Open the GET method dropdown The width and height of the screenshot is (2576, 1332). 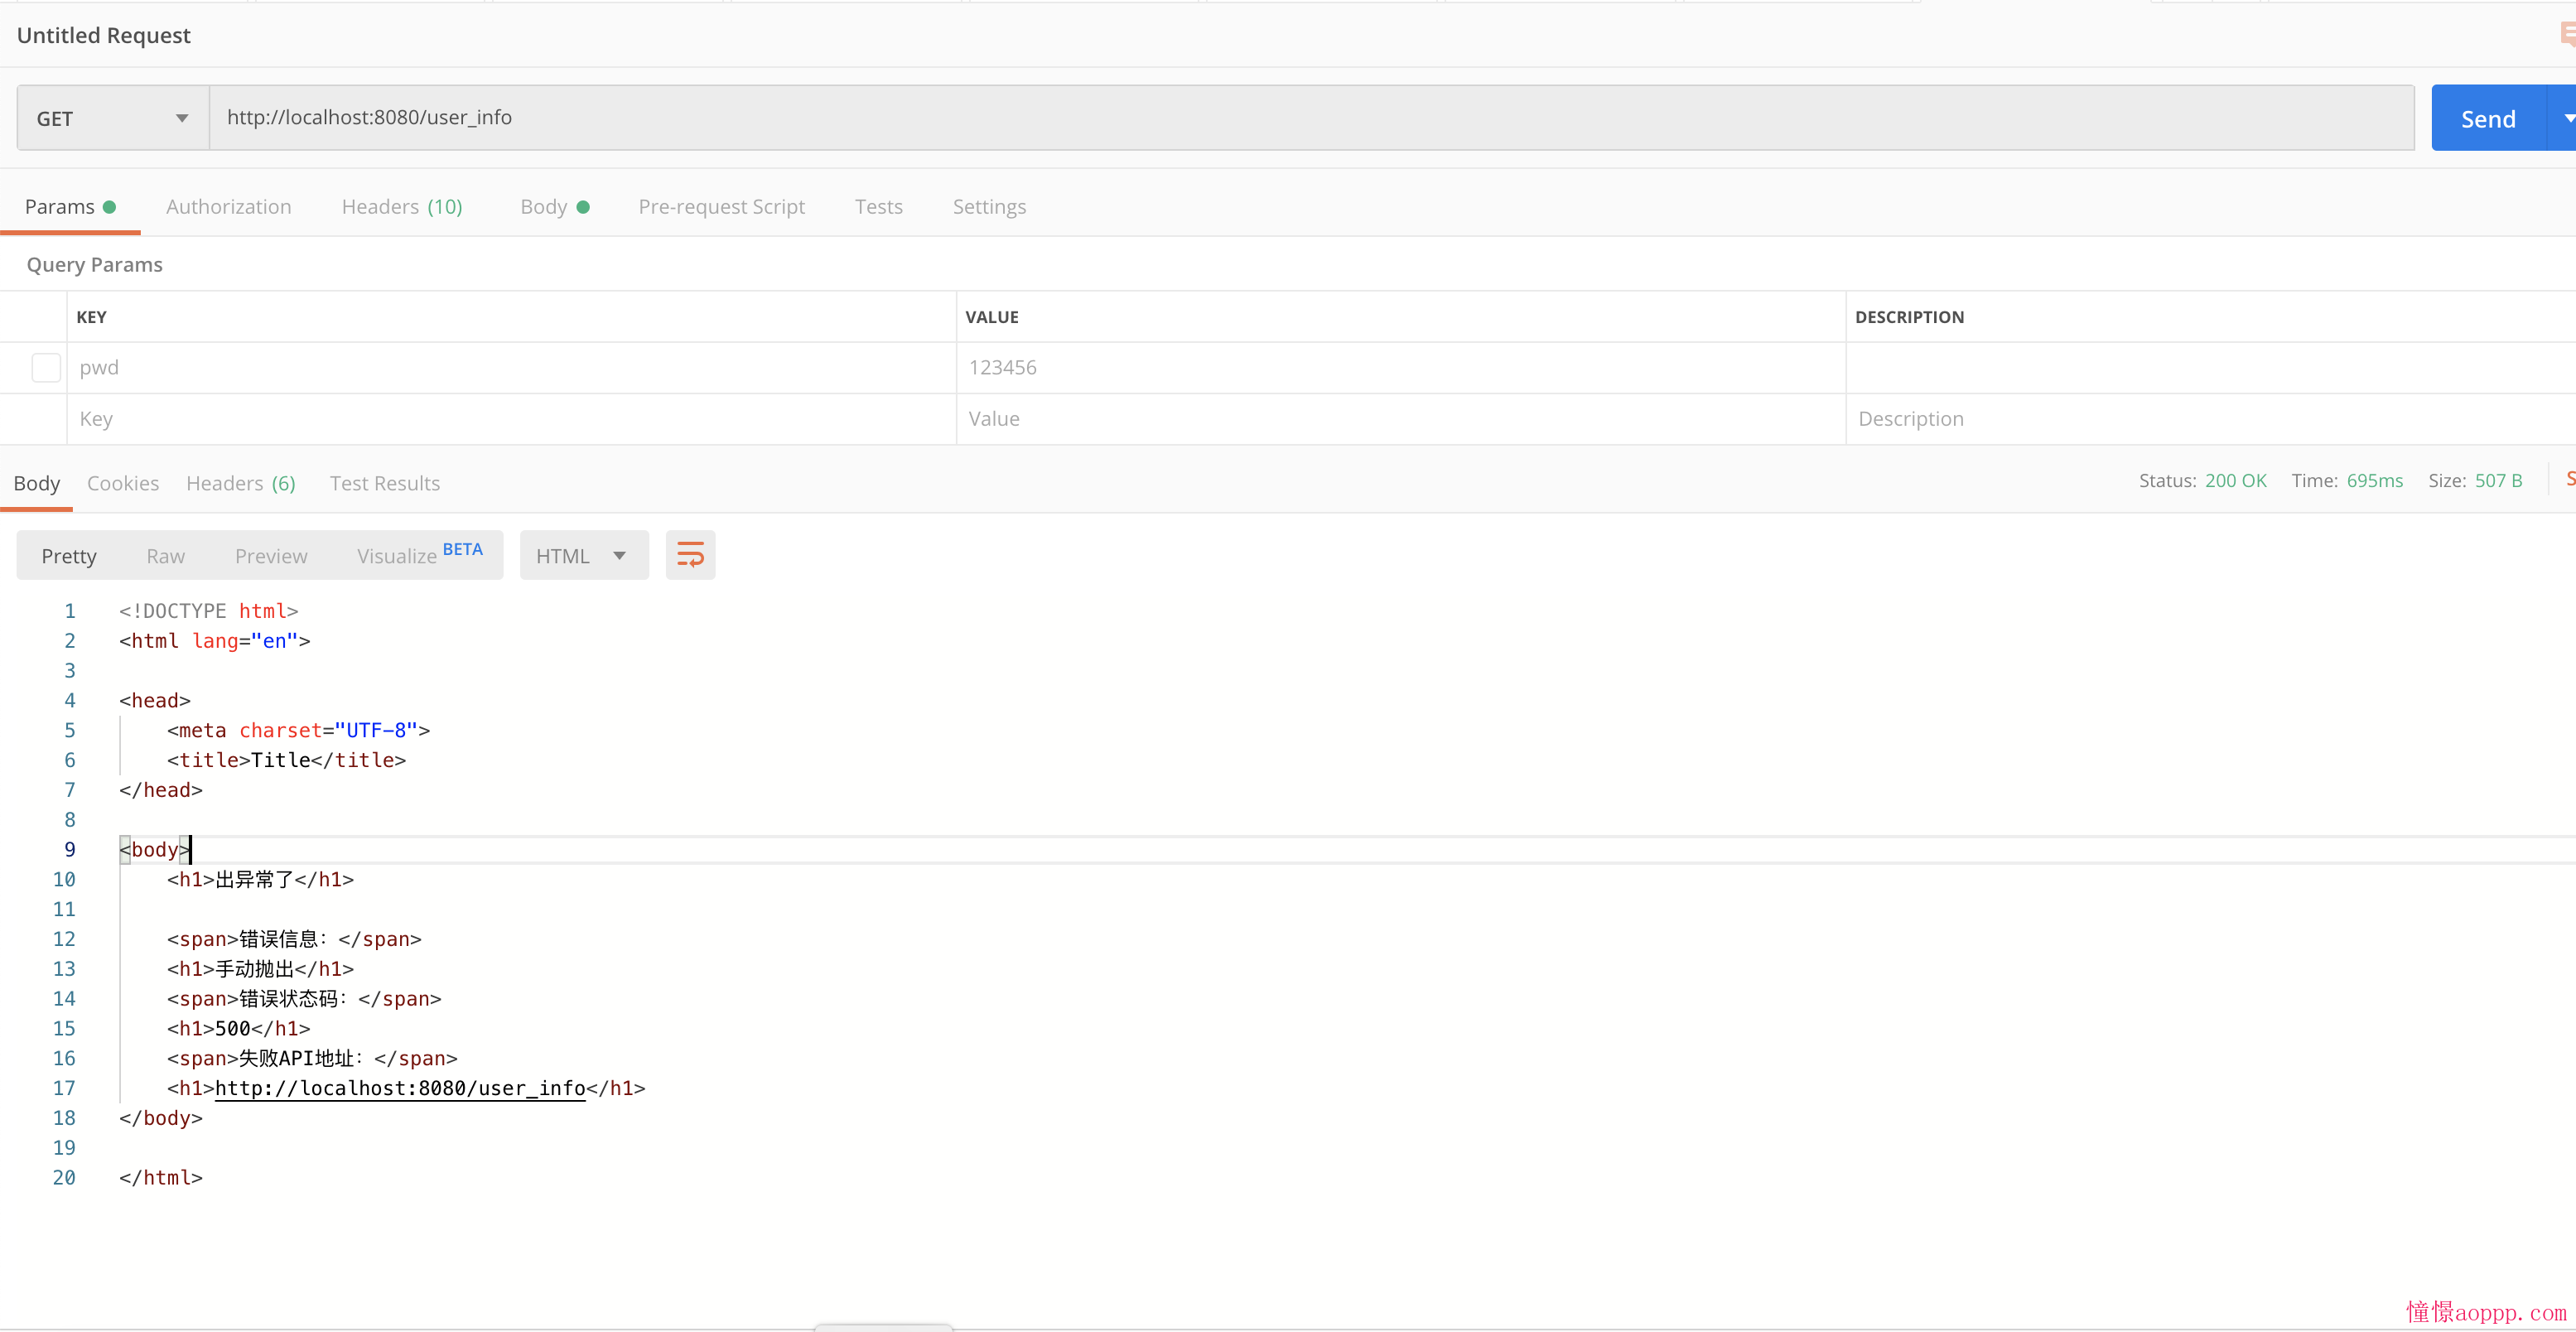click(x=113, y=118)
